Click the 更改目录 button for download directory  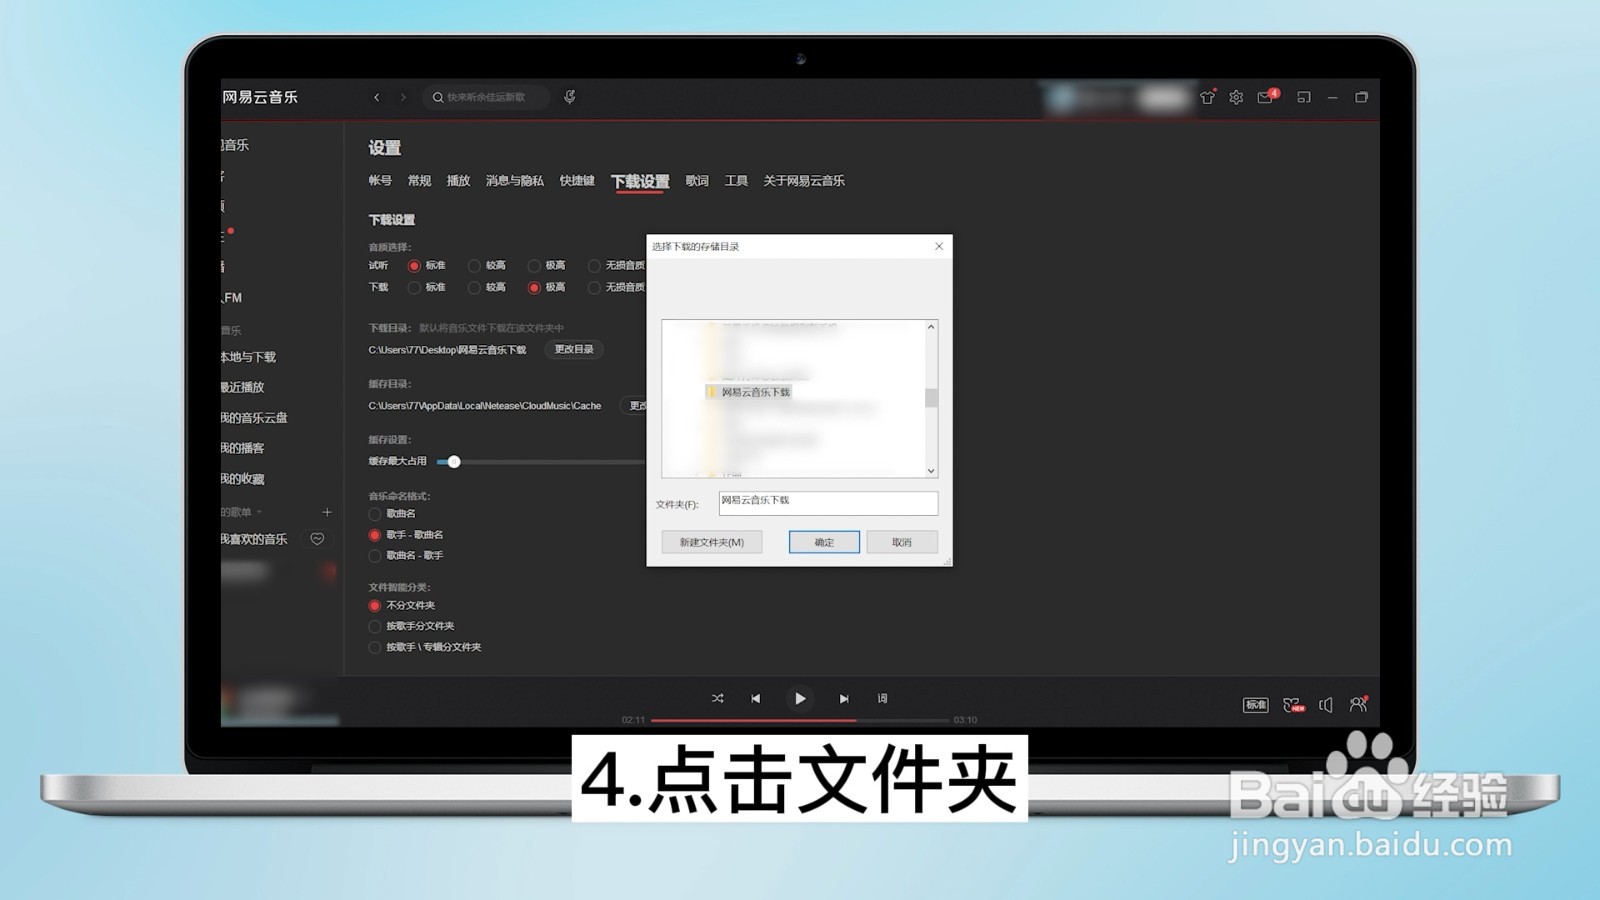574,349
